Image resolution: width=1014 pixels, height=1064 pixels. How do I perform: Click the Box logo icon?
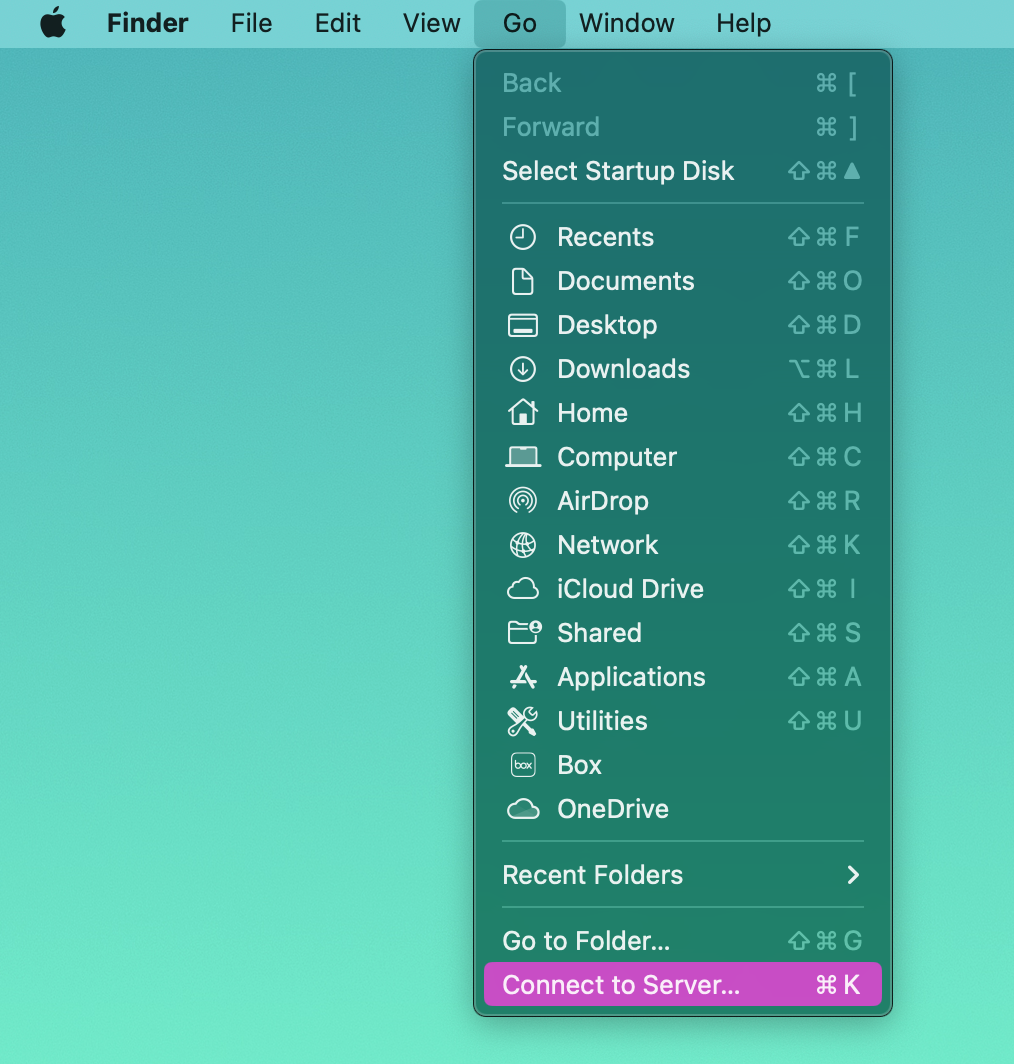(523, 765)
